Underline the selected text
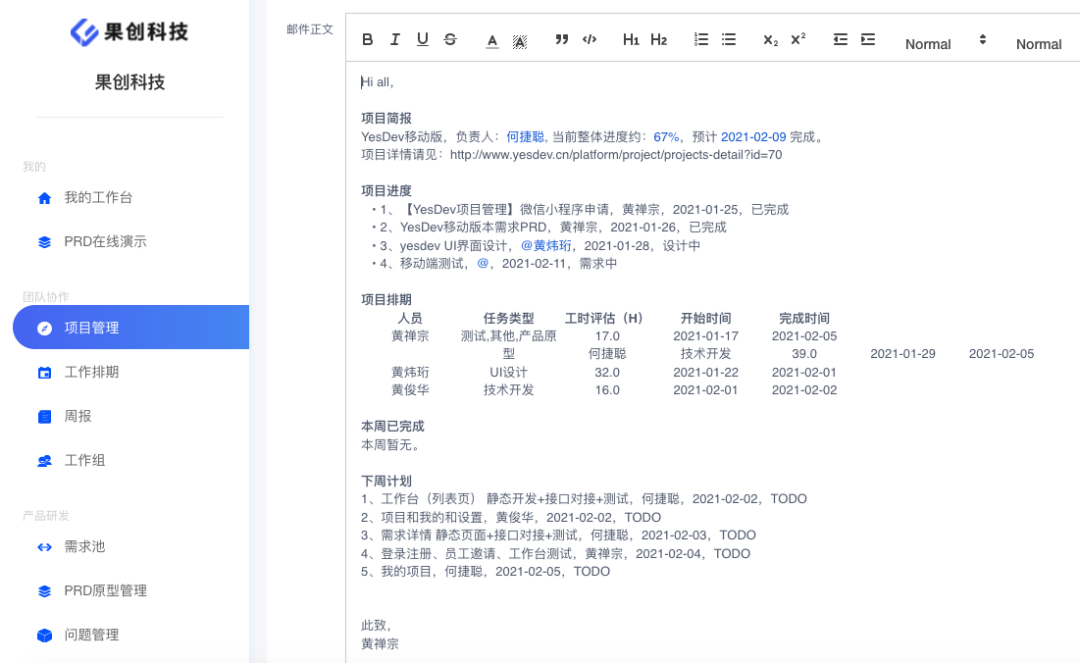This screenshot has width=1080, height=663. pos(422,39)
